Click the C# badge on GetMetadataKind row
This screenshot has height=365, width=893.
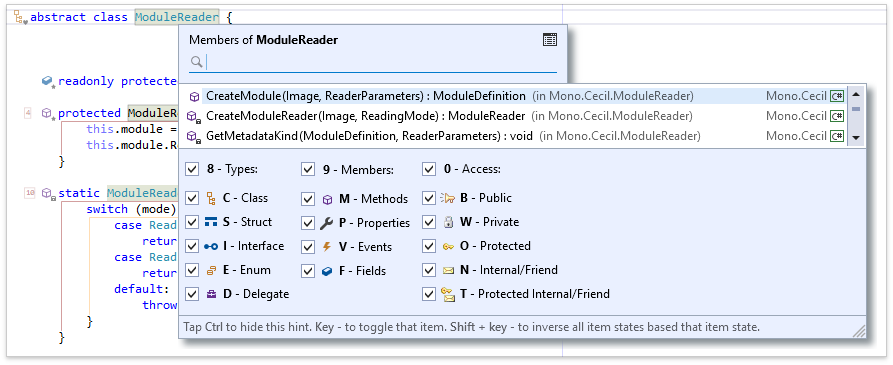click(x=837, y=136)
